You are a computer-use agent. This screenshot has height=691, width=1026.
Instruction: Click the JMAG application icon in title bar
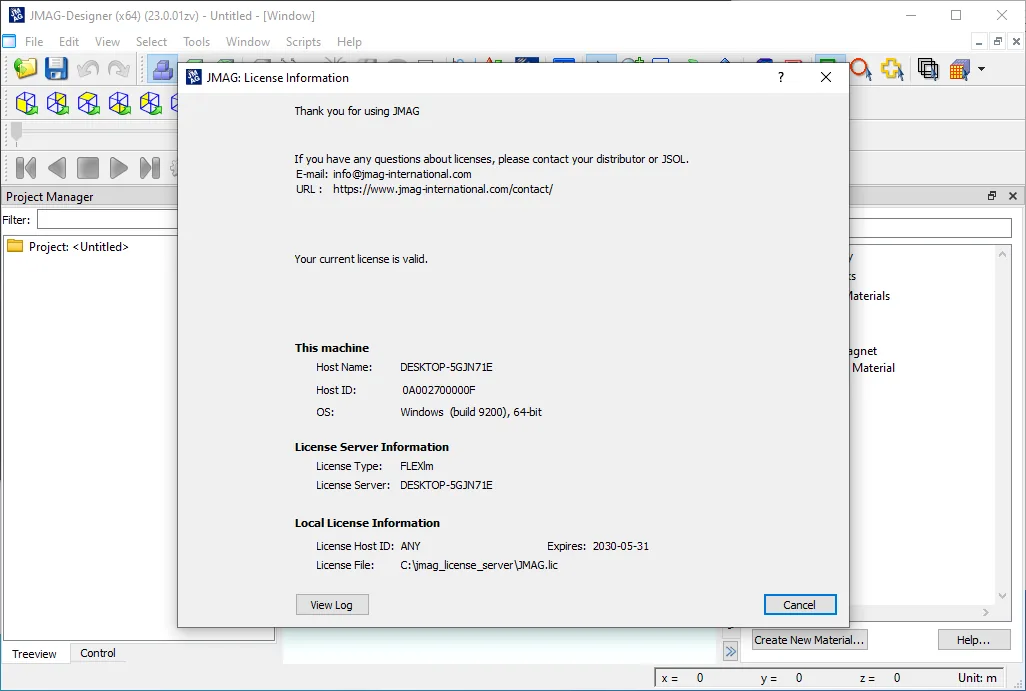click(17, 15)
